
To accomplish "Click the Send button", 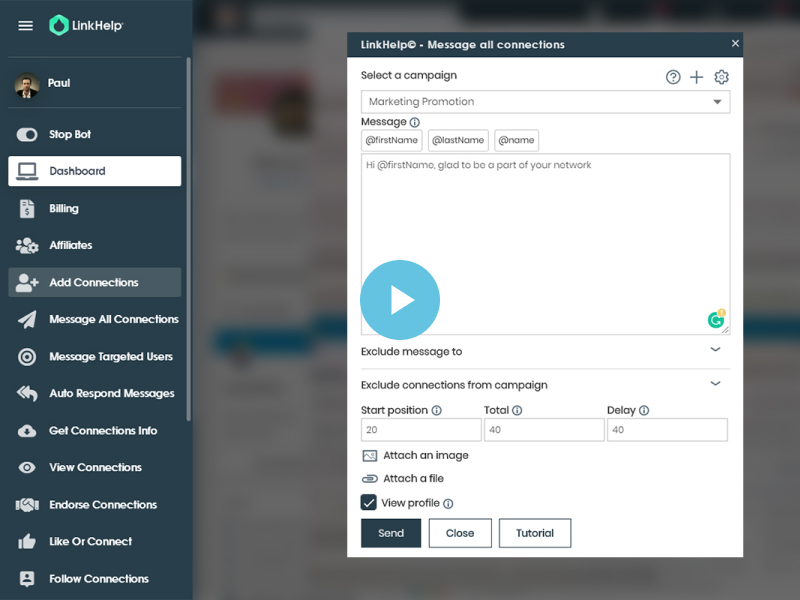I will 391,533.
